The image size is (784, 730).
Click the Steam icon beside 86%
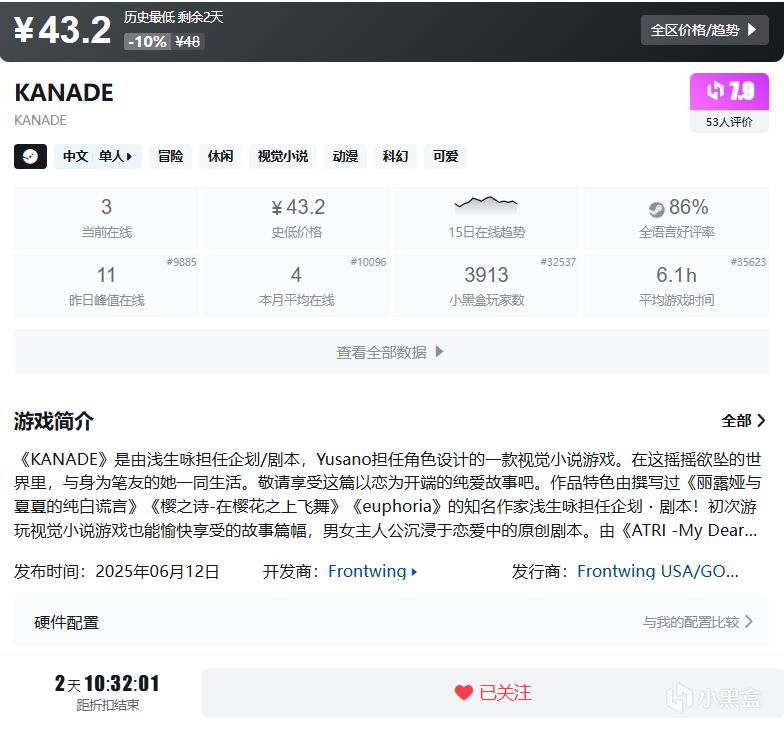coord(656,209)
